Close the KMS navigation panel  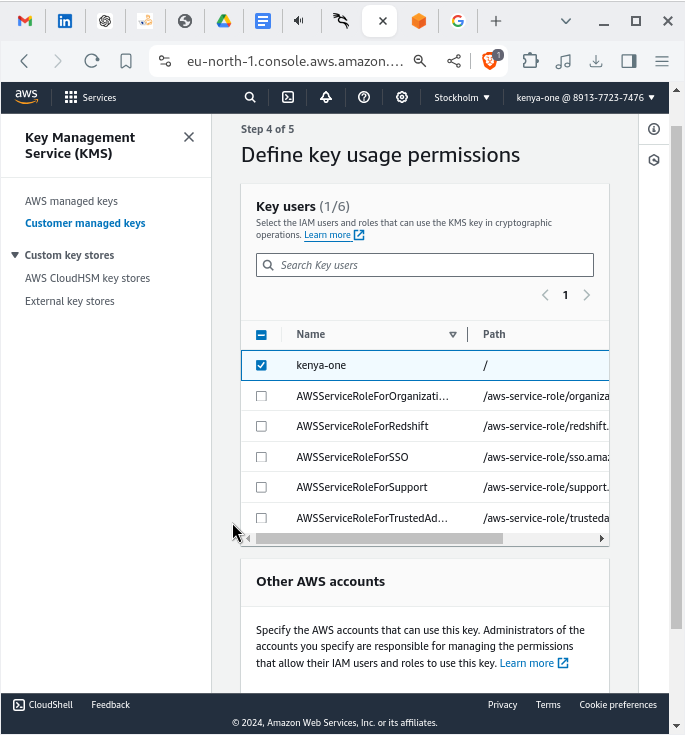point(189,137)
